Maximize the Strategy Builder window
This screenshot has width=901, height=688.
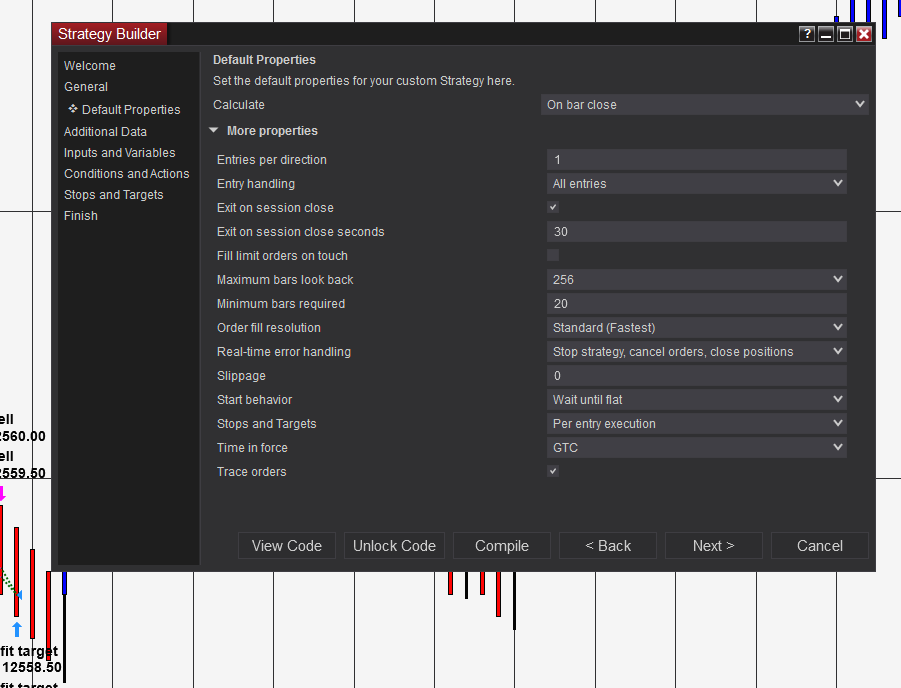845,34
